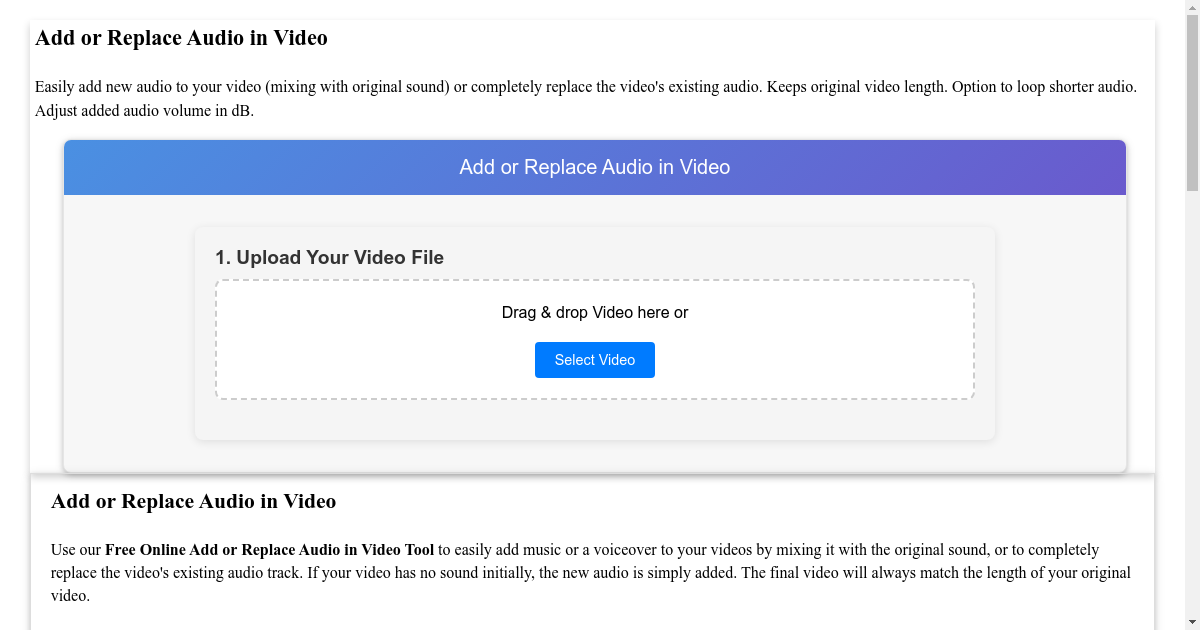The height and width of the screenshot is (630, 1200).
Task: Click the top page heading Add or Replace Audio
Action: 181,38
